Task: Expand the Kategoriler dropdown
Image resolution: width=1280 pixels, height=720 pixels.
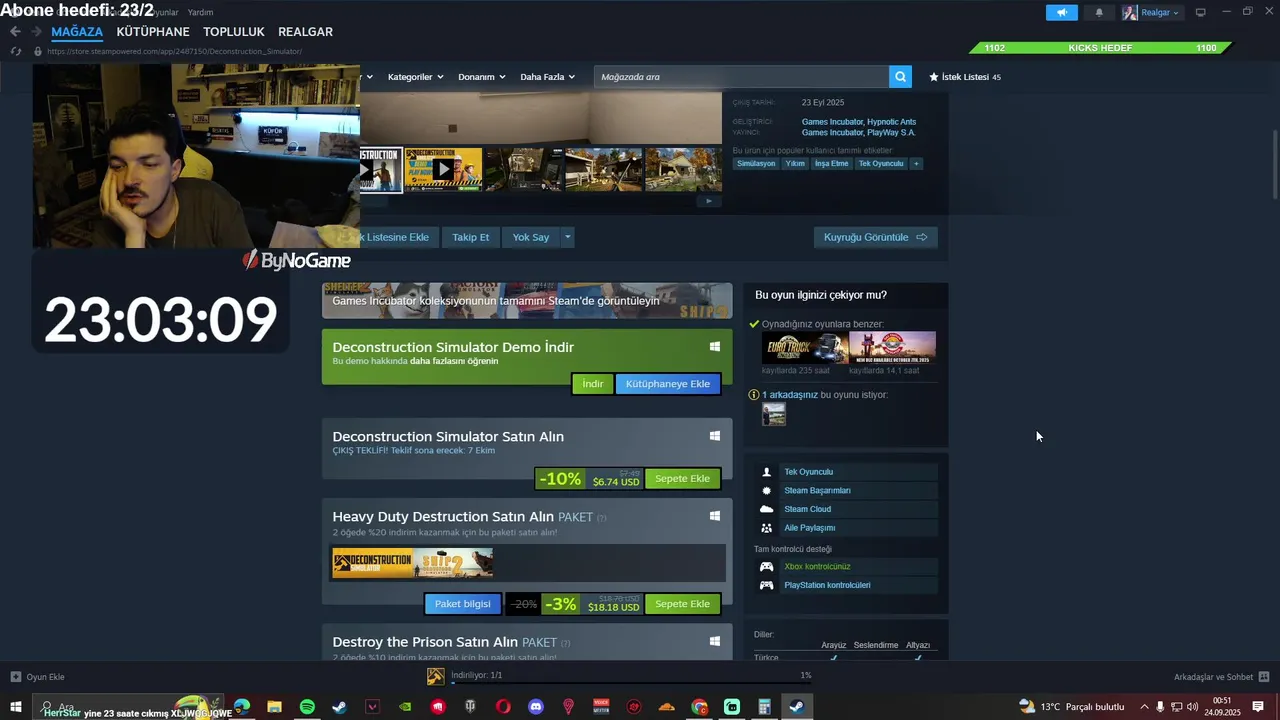Action: pos(415,77)
